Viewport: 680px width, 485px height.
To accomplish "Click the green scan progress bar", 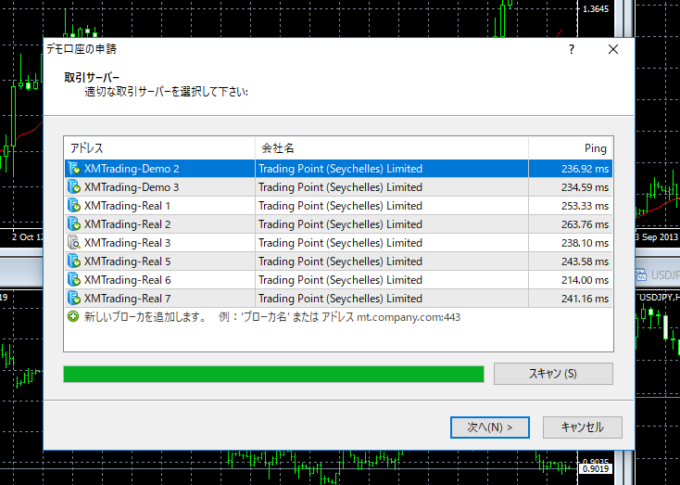I will click(273, 374).
